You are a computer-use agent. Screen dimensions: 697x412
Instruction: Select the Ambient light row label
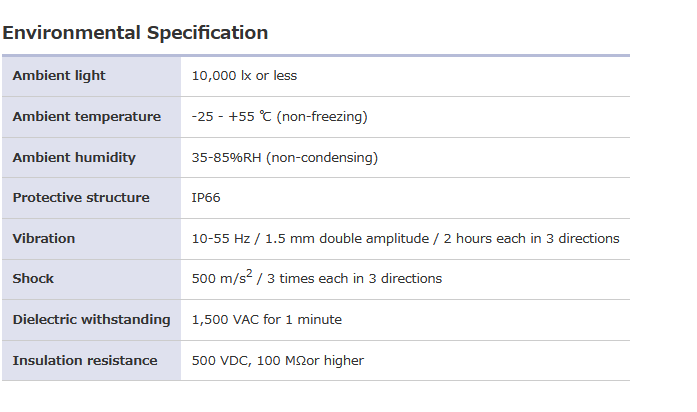pos(59,76)
